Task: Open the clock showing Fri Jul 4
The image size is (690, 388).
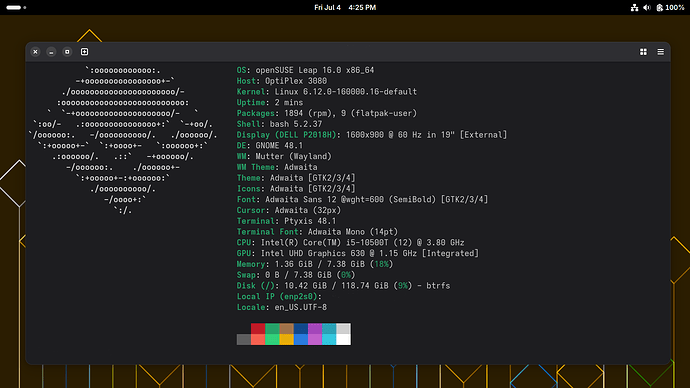Action: (x=345, y=7)
